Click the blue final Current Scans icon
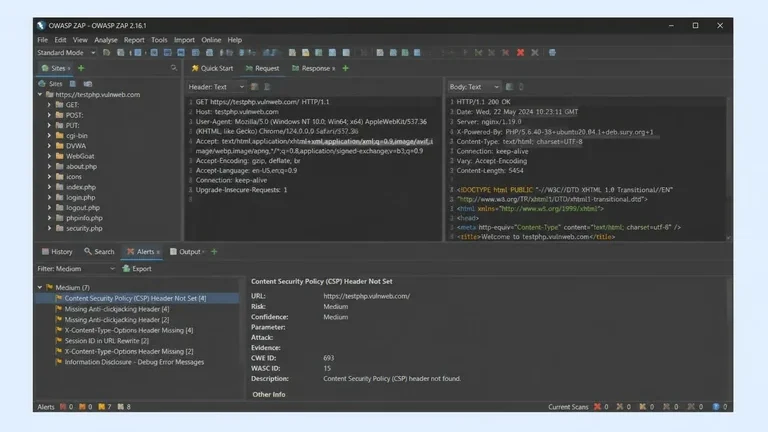Image resolution: width=768 pixels, height=432 pixels. pos(716,407)
